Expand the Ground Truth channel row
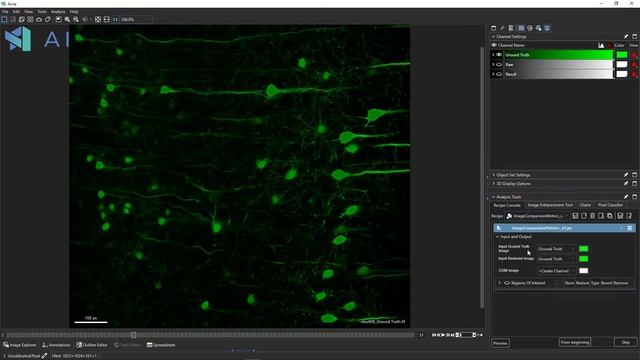Viewport: 640px width, 360px height. click(493, 55)
